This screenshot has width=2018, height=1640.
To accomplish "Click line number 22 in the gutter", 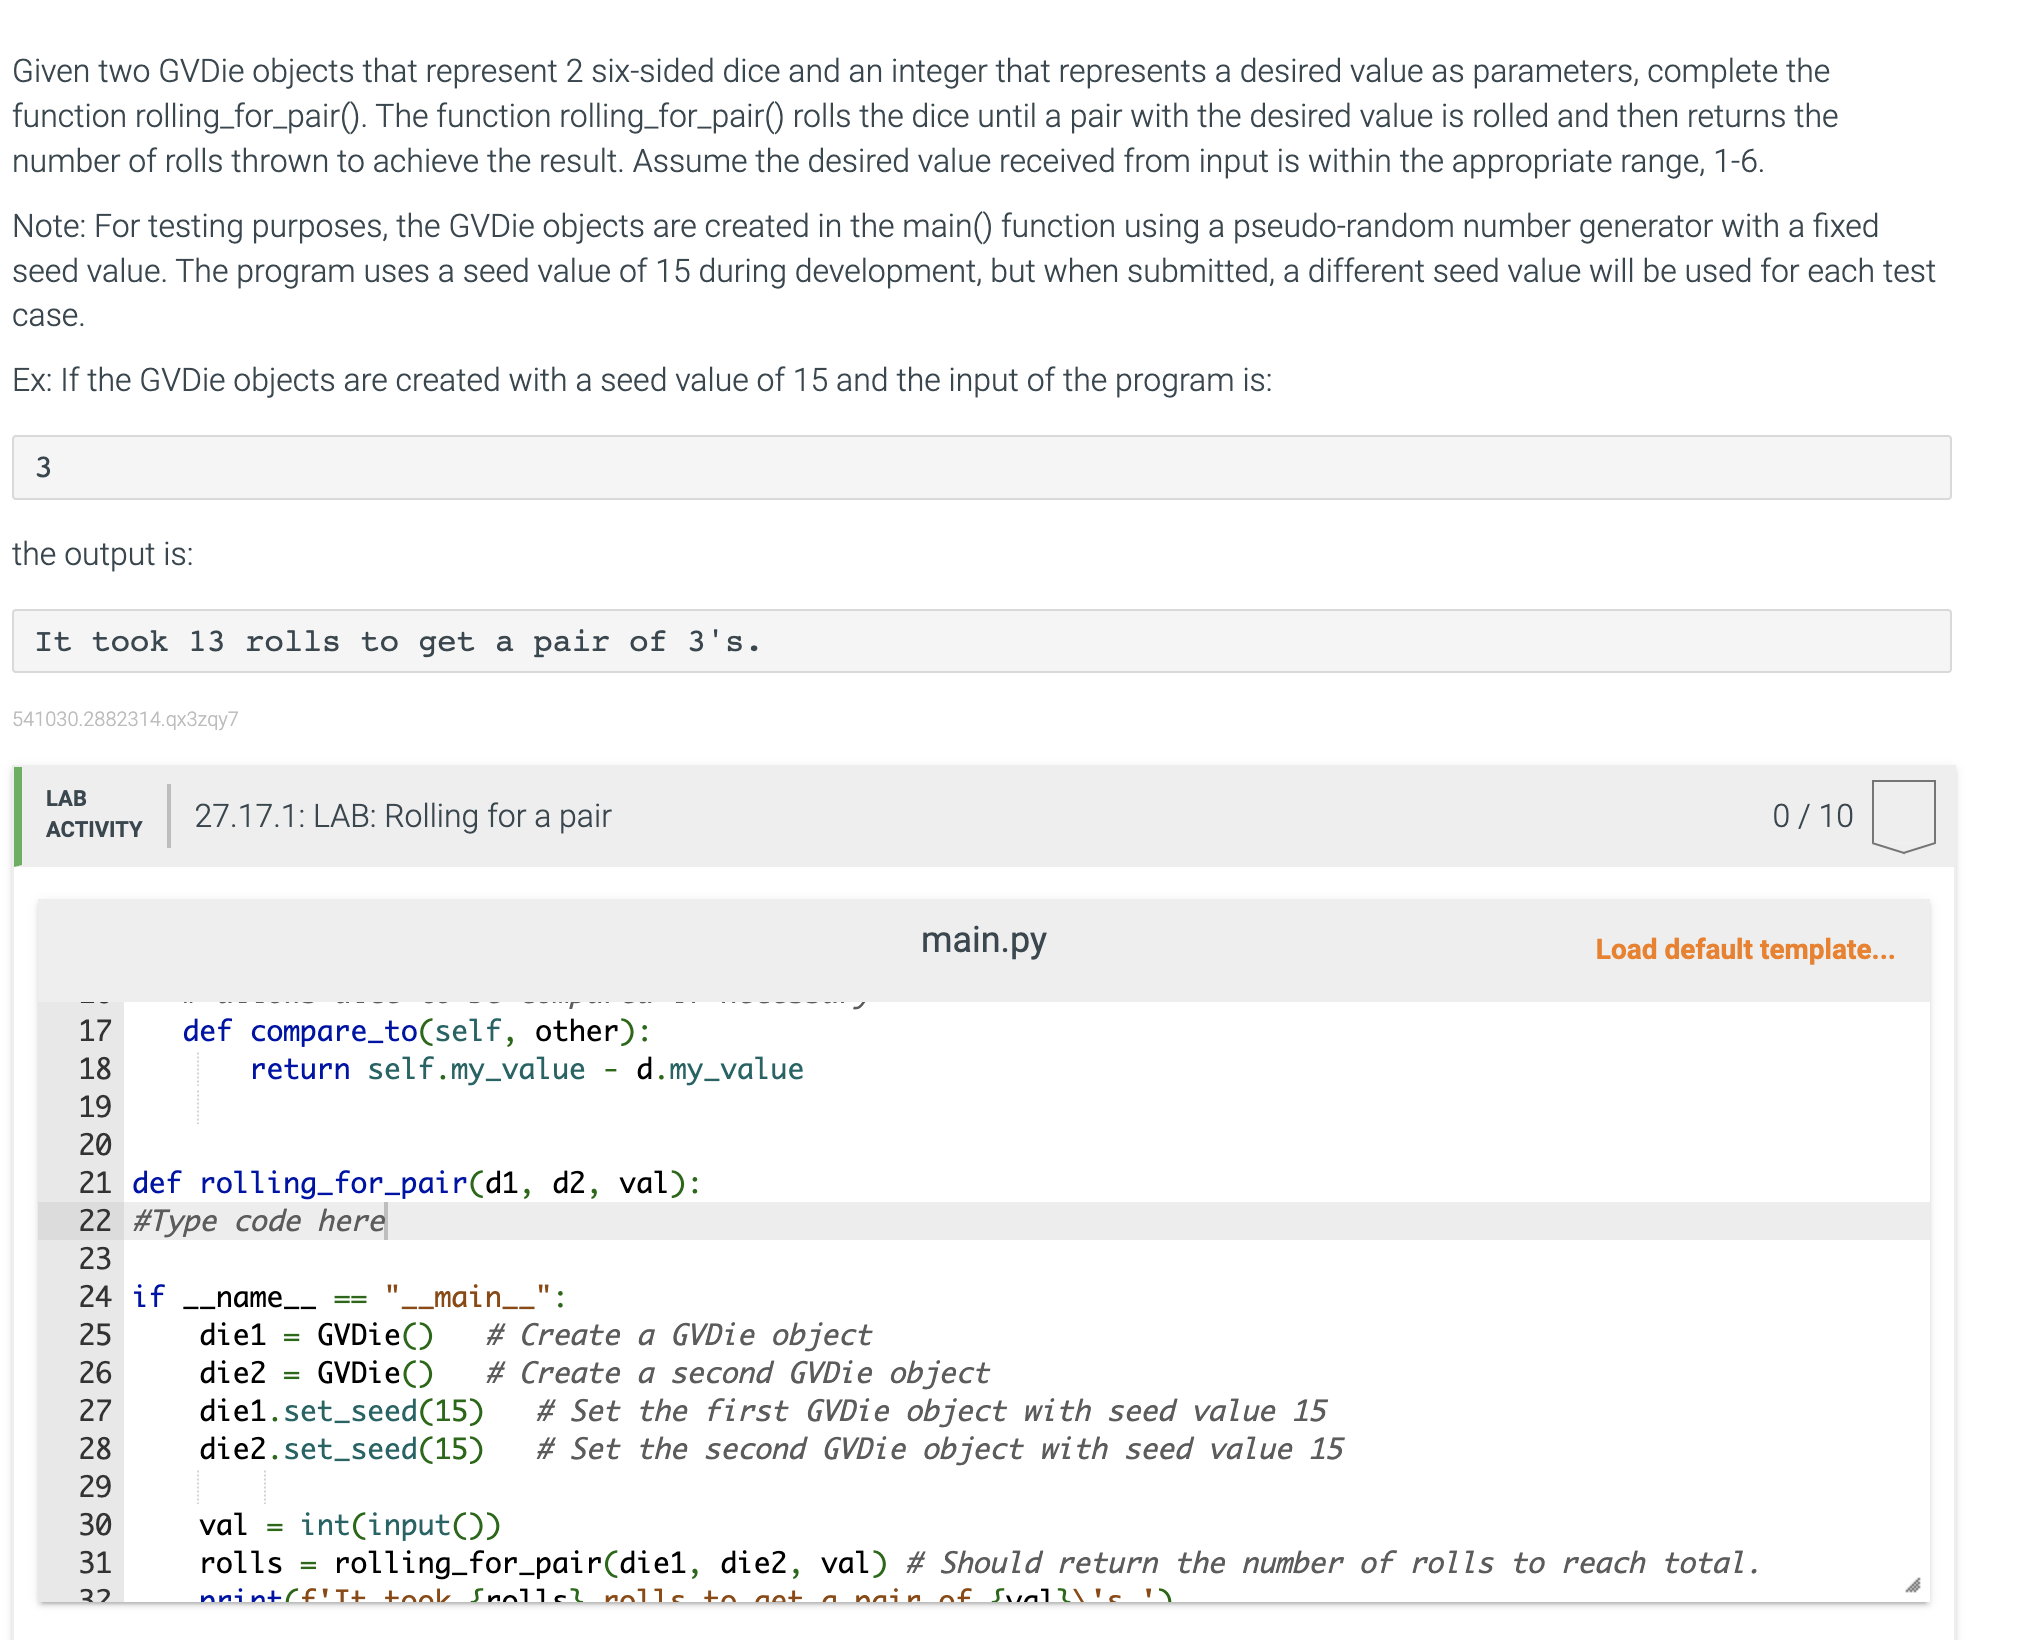I will pos(95,1221).
